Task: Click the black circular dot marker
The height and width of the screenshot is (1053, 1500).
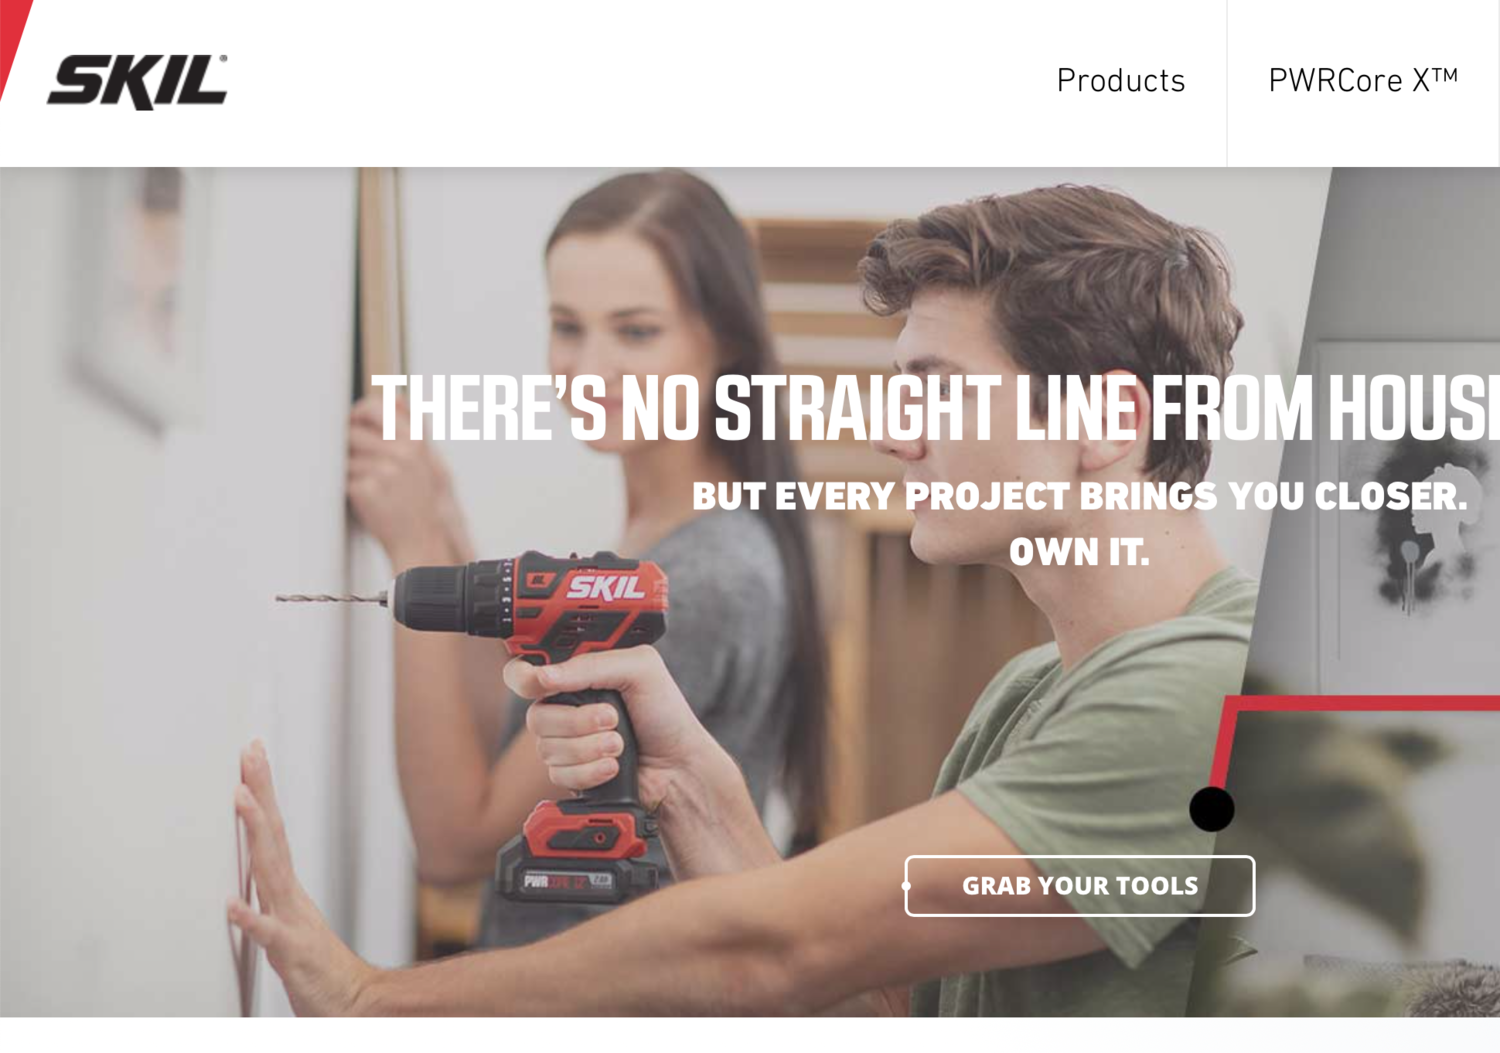Action: [1212, 809]
